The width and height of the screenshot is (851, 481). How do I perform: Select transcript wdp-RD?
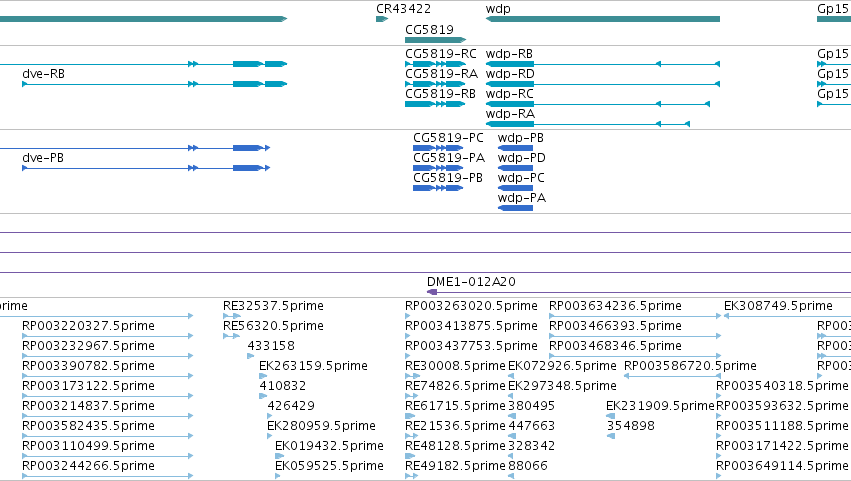[x=510, y=73]
